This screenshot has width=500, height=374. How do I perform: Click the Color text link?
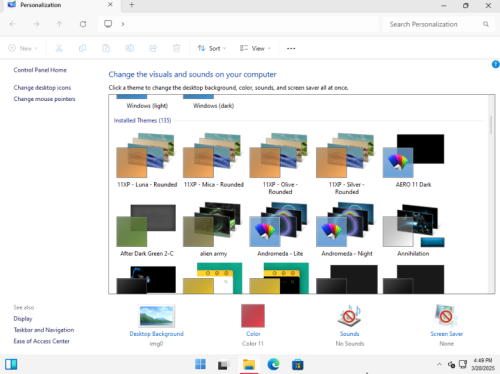coord(253,334)
